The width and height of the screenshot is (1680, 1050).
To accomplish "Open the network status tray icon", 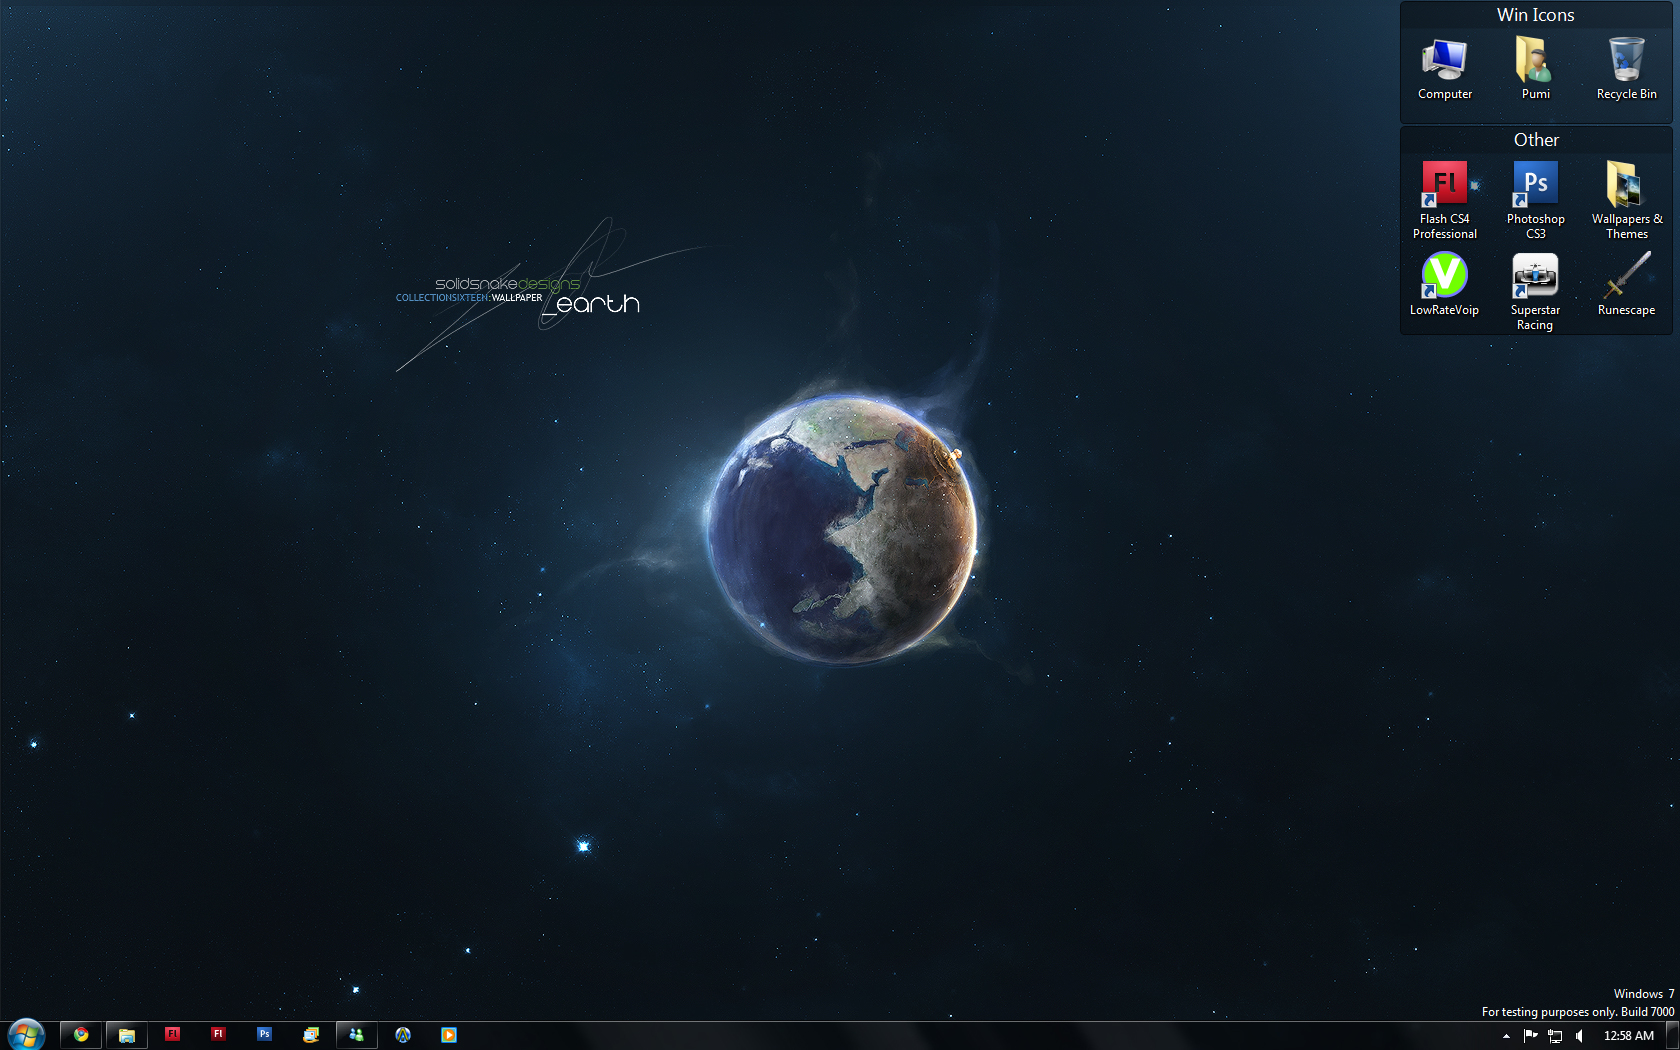I will [1555, 1036].
